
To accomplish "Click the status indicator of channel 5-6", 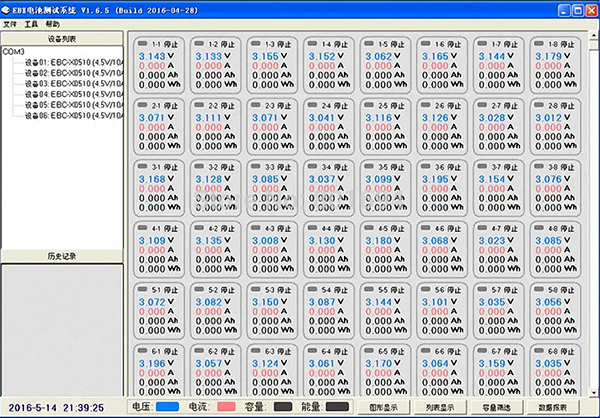I will pyautogui.click(x=427, y=287).
